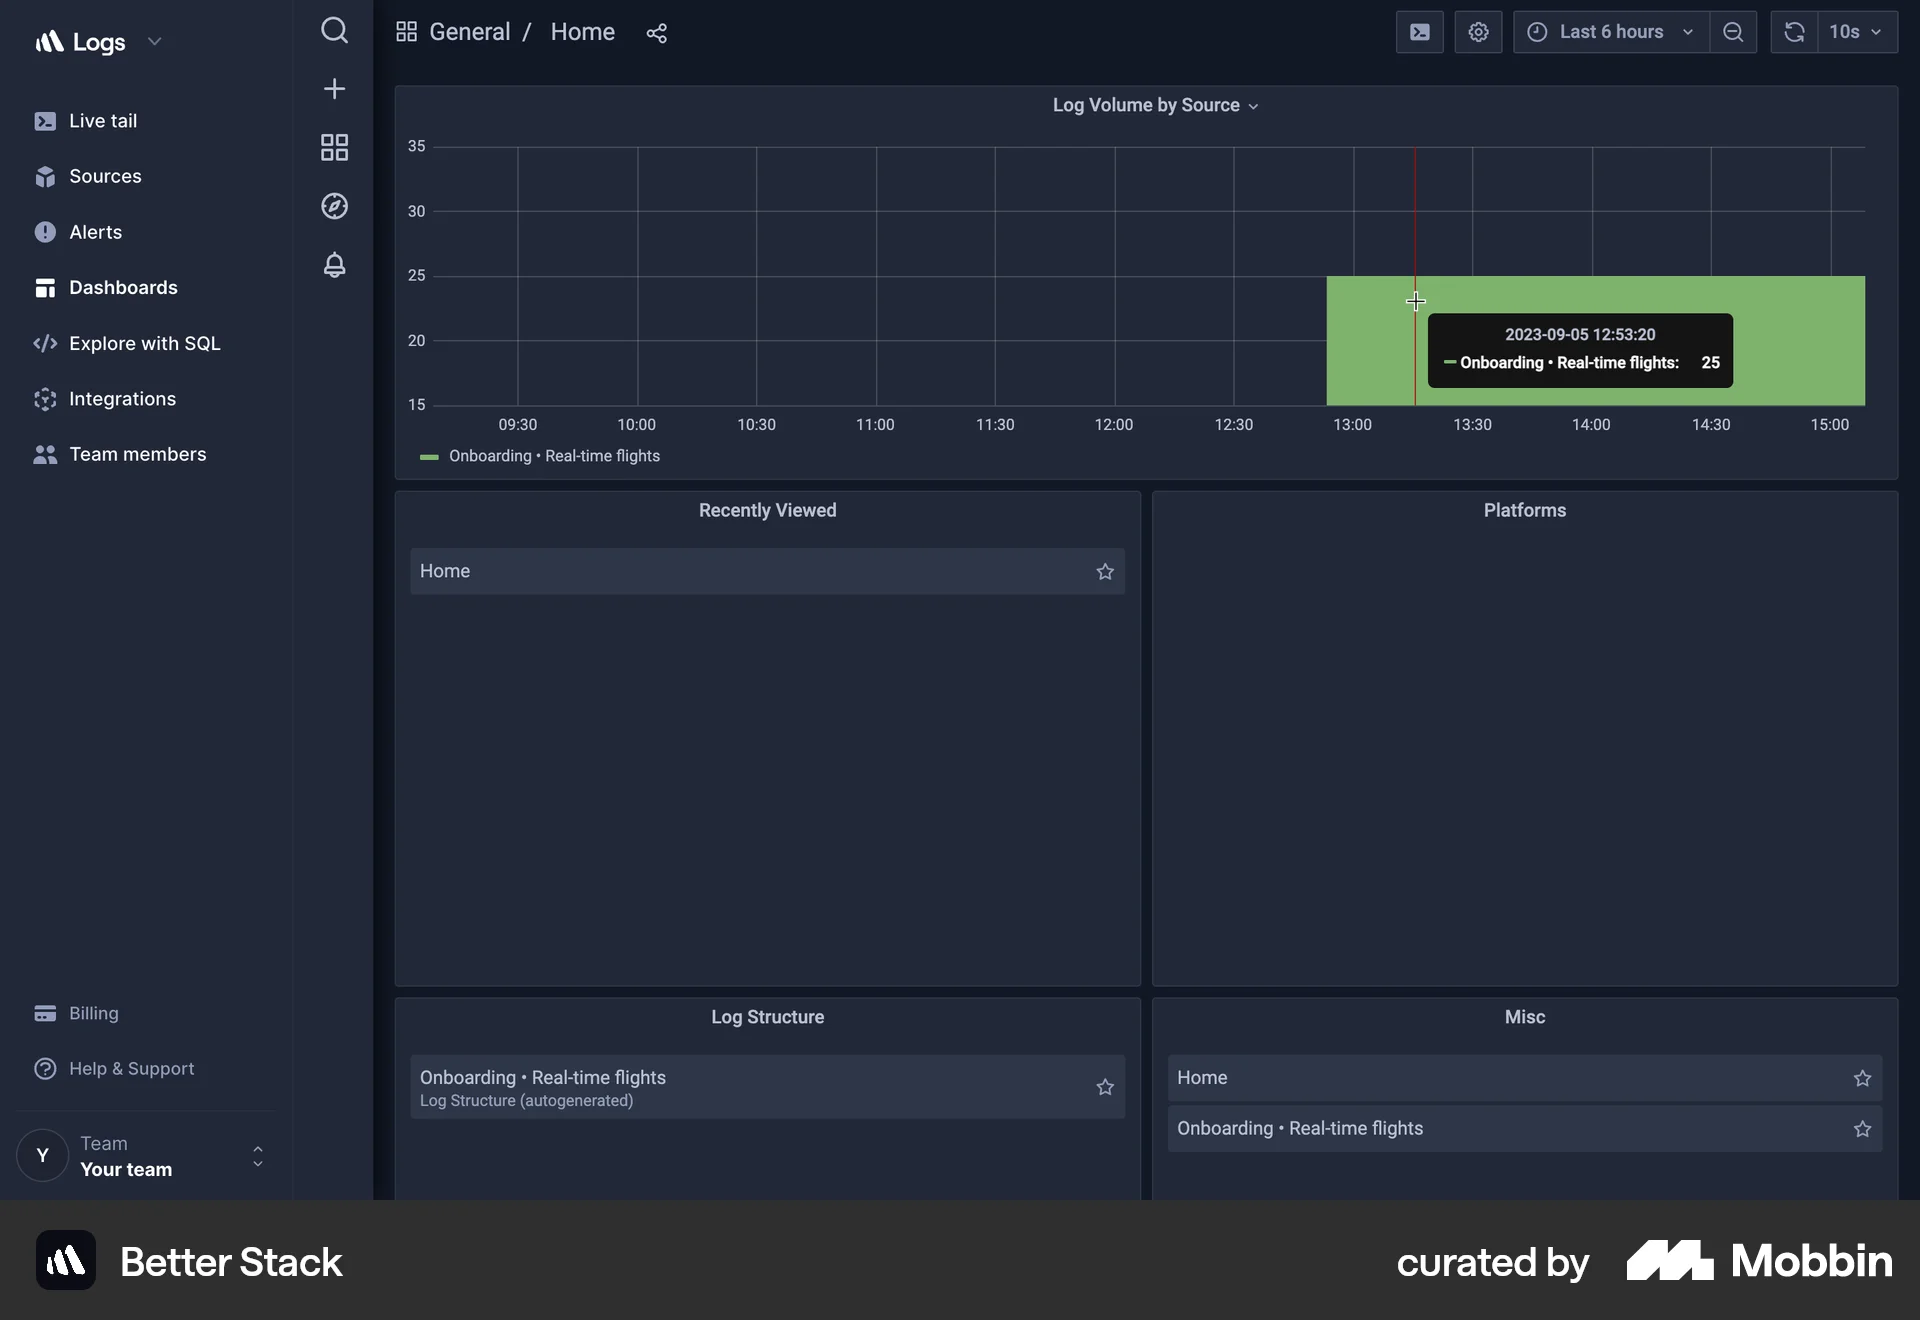Click the Platforms panel title
The width and height of the screenshot is (1920, 1320).
pyautogui.click(x=1524, y=511)
